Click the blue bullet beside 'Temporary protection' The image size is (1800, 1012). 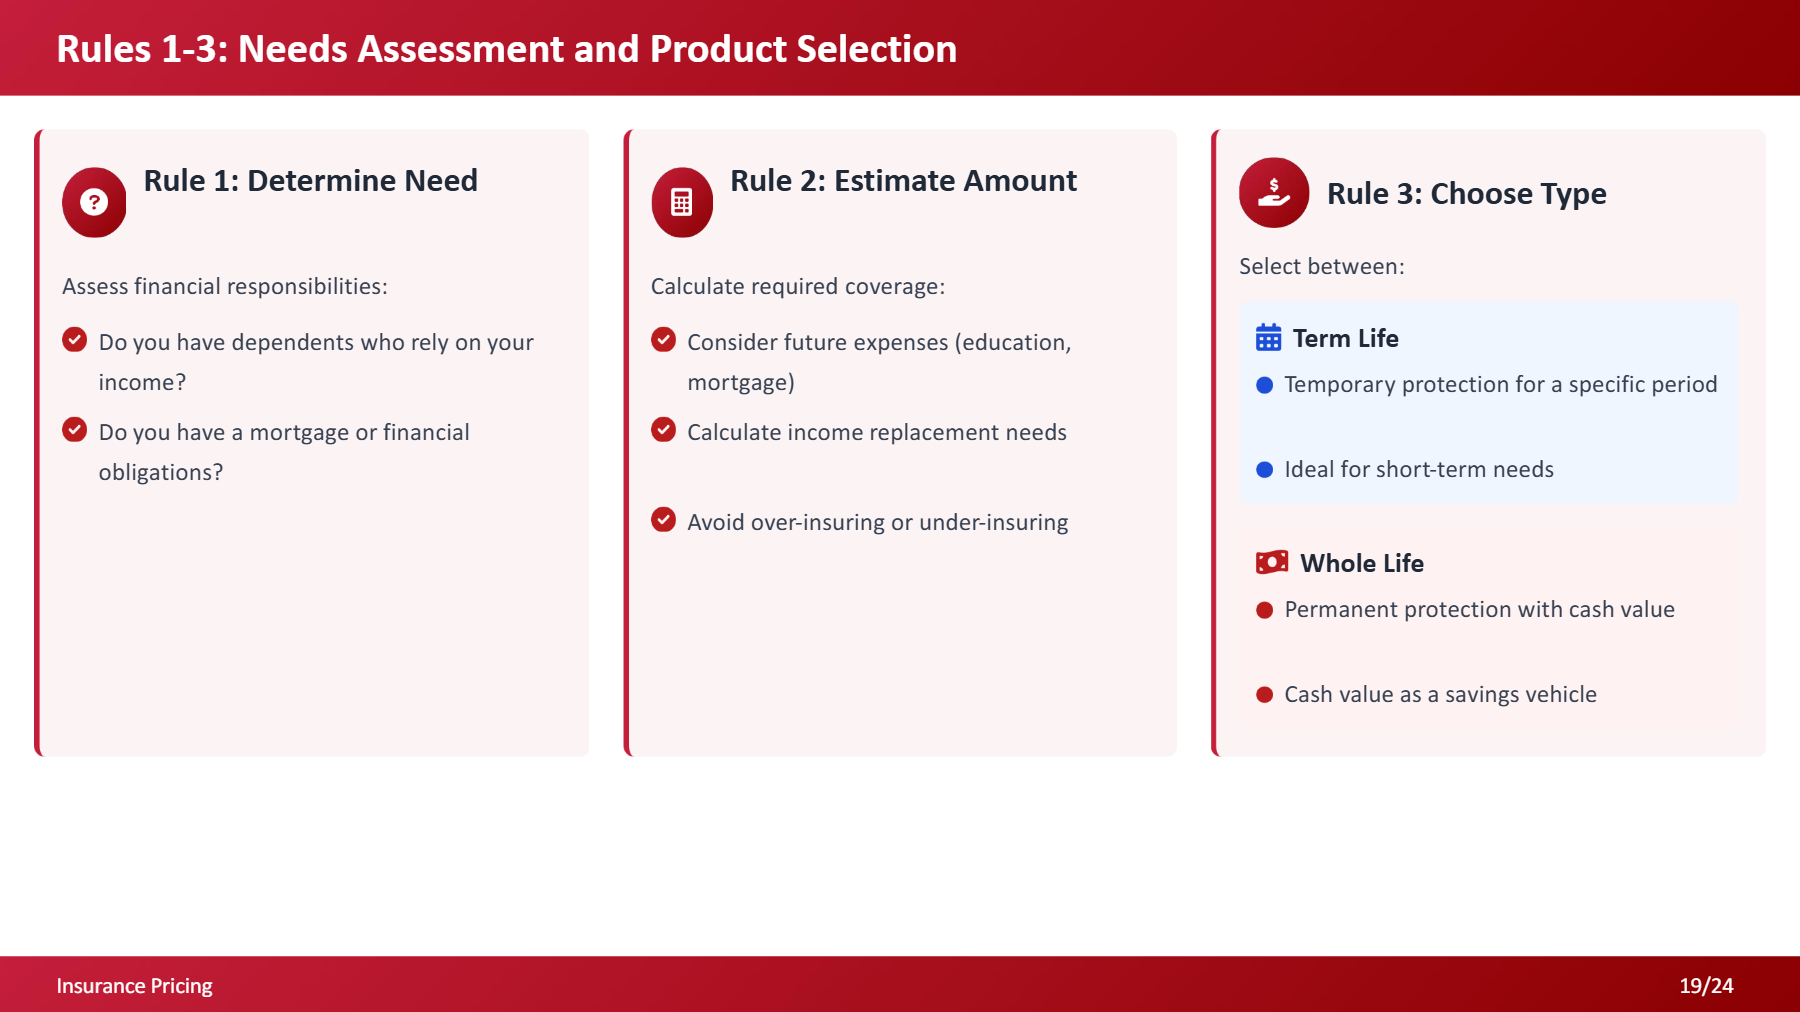click(x=1264, y=385)
